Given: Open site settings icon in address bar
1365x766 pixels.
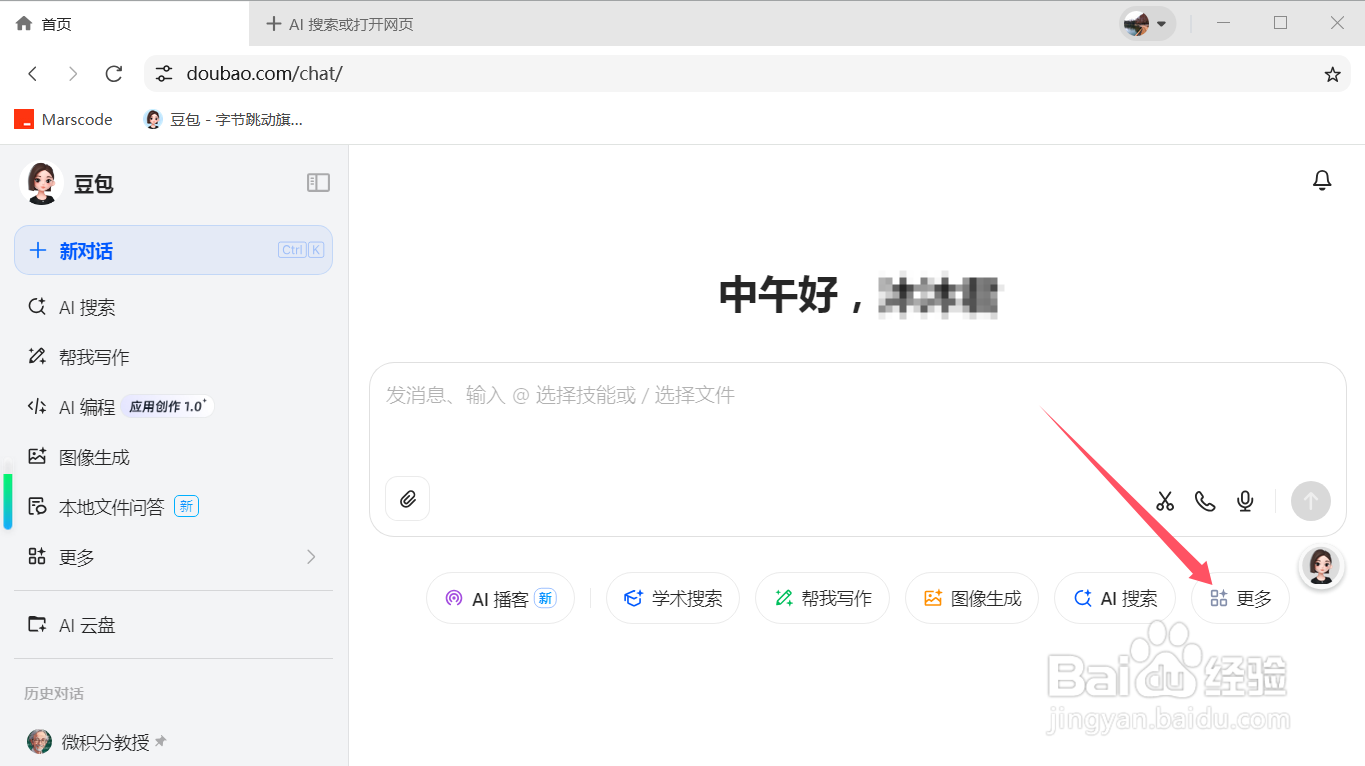Looking at the screenshot, I should 164,74.
